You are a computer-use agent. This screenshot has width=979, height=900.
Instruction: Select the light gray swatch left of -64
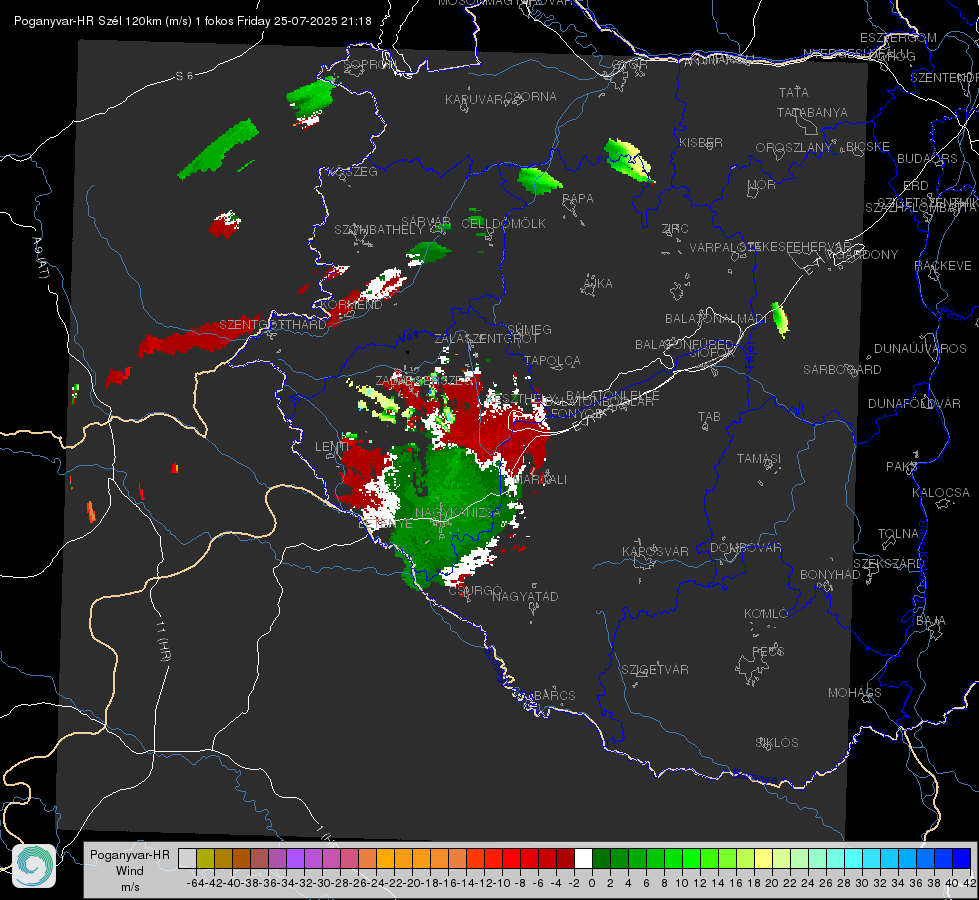[x=187, y=859]
